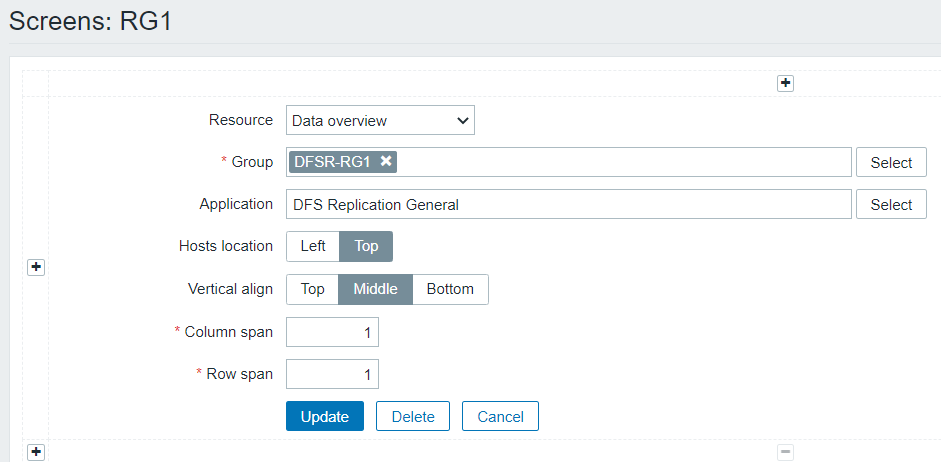Focus the Application text field

pos(568,204)
